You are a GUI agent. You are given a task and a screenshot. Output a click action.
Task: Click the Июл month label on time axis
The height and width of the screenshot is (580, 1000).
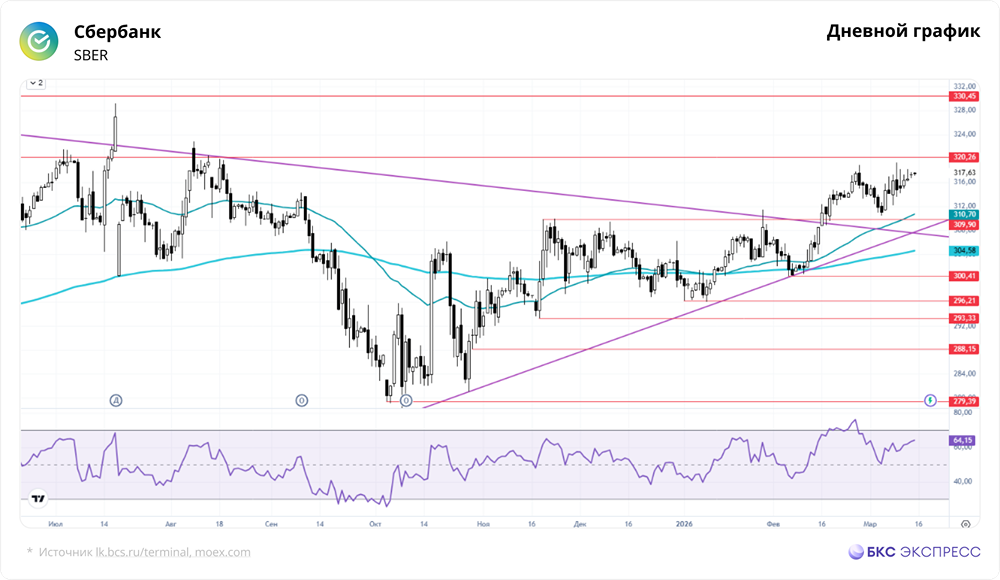click(x=55, y=524)
